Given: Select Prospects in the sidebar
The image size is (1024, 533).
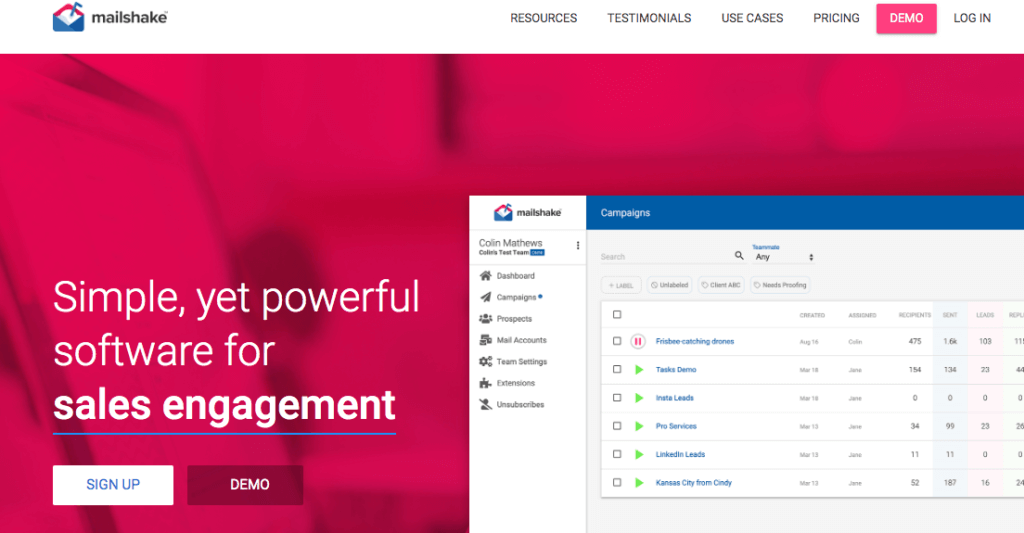Looking at the screenshot, I should 514,319.
